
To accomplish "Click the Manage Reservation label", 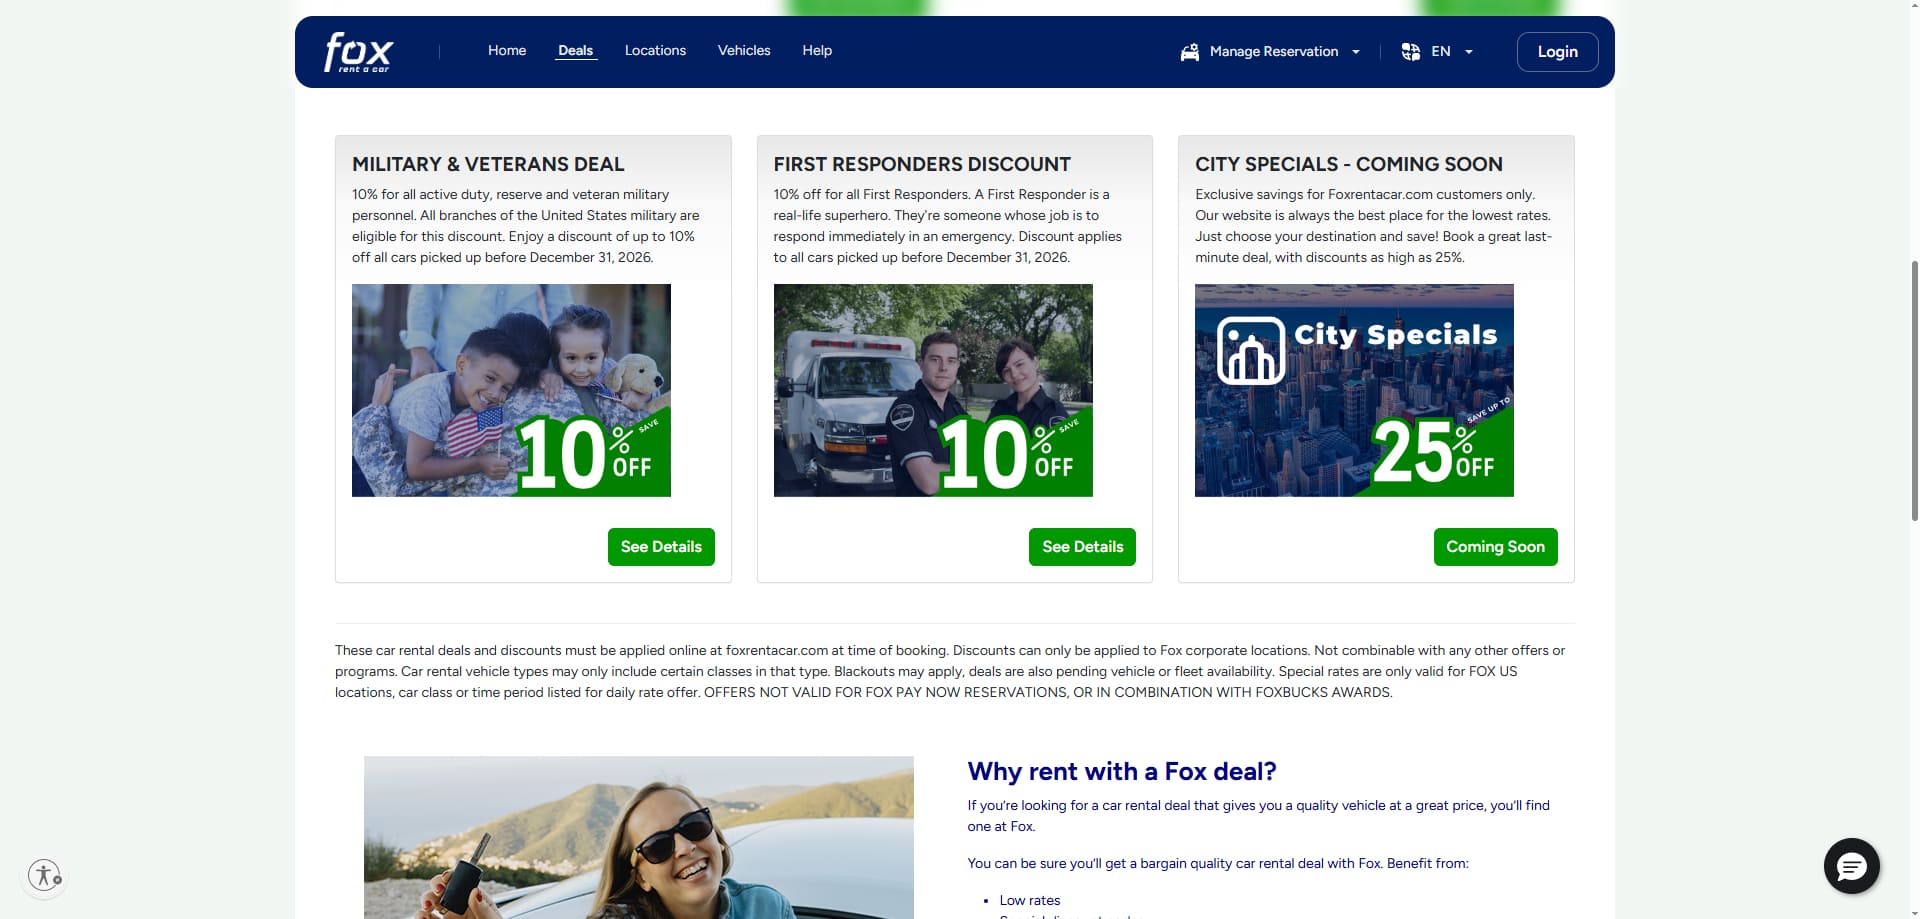I will [x=1274, y=51].
